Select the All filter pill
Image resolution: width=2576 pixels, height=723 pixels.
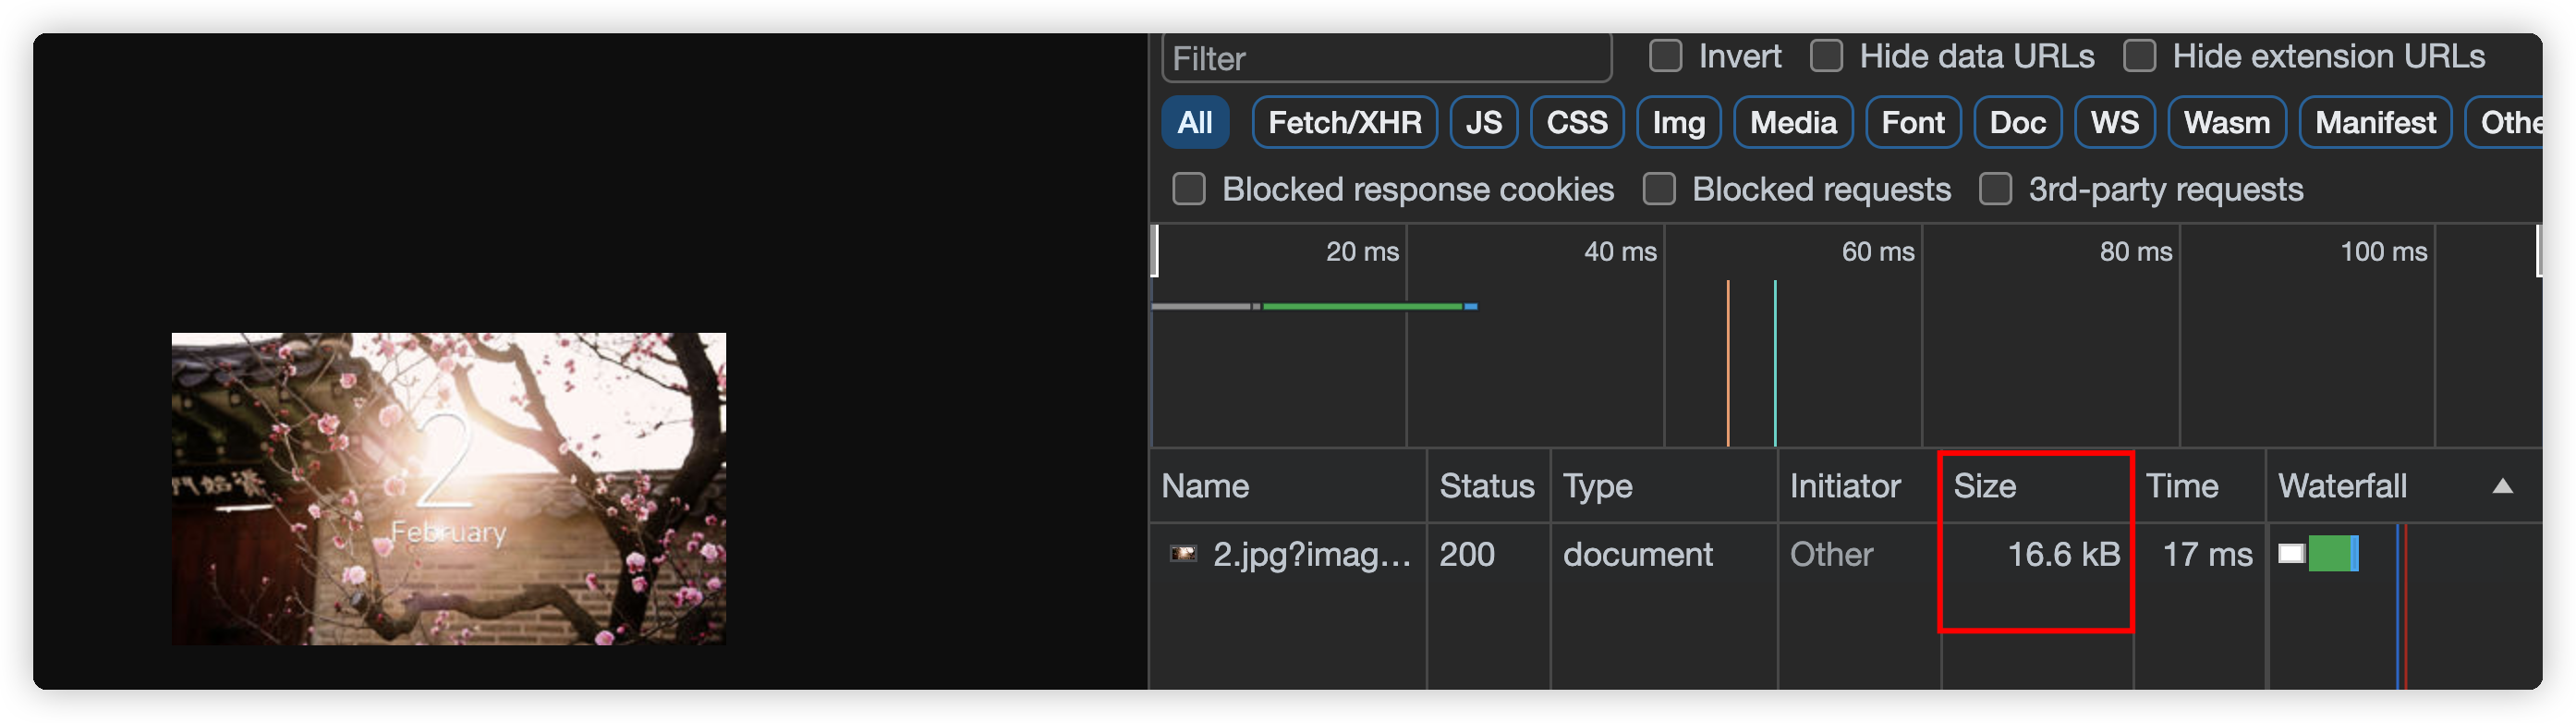pyautogui.click(x=1194, y=123)
